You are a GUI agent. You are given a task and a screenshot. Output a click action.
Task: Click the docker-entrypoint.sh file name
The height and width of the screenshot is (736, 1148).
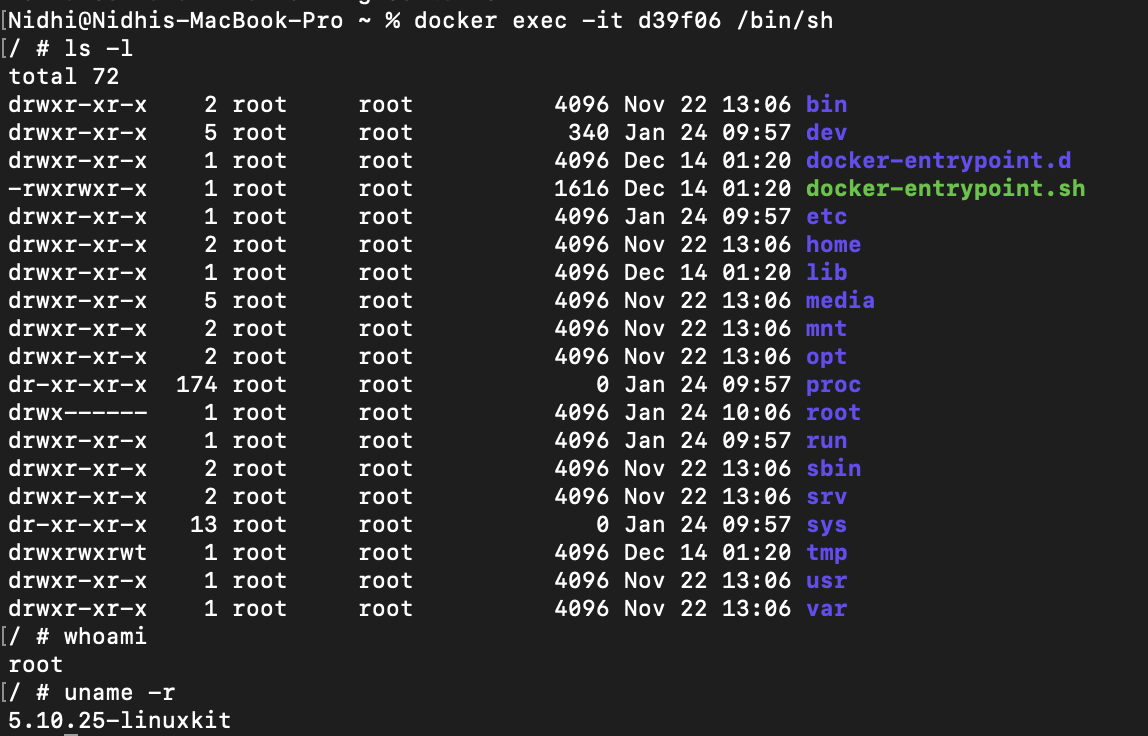click(x=945, y=189)
